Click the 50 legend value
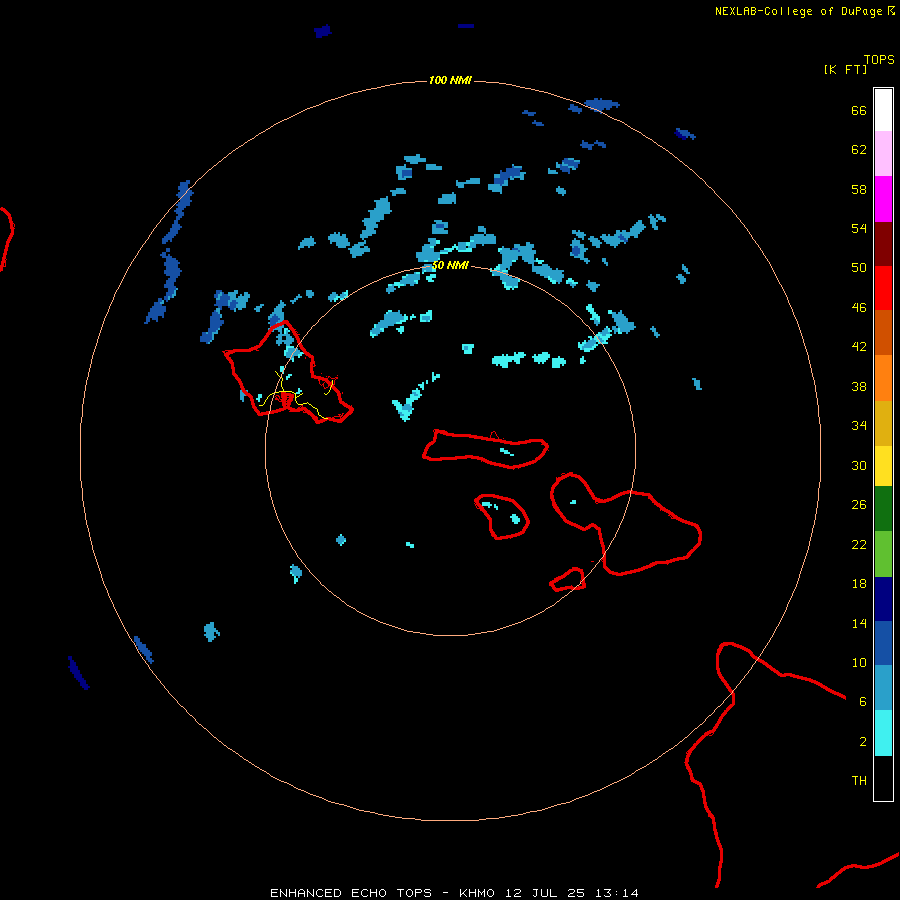 tap(859, 268)
